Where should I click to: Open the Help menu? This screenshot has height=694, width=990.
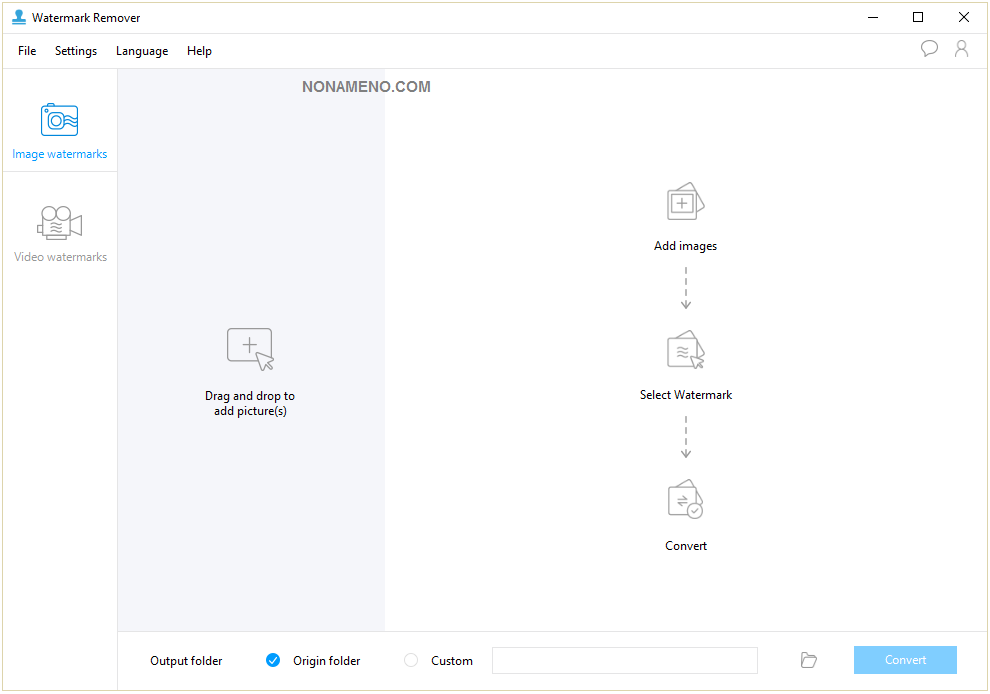(199, 51)
